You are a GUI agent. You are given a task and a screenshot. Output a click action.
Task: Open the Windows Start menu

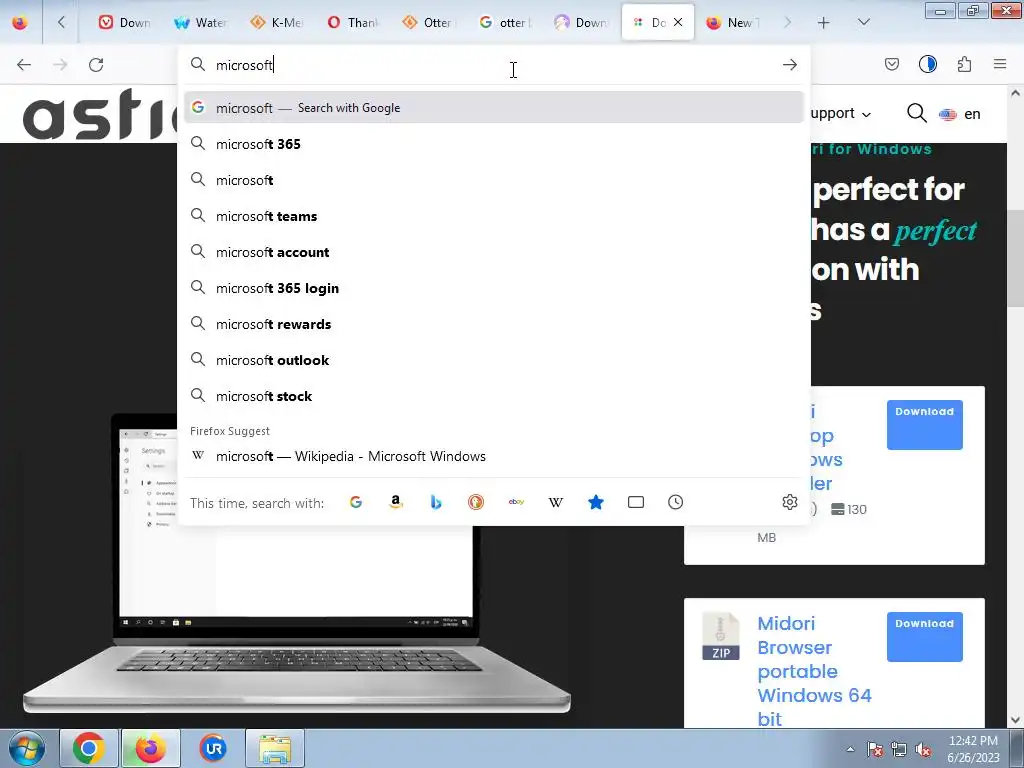(27, 748)
